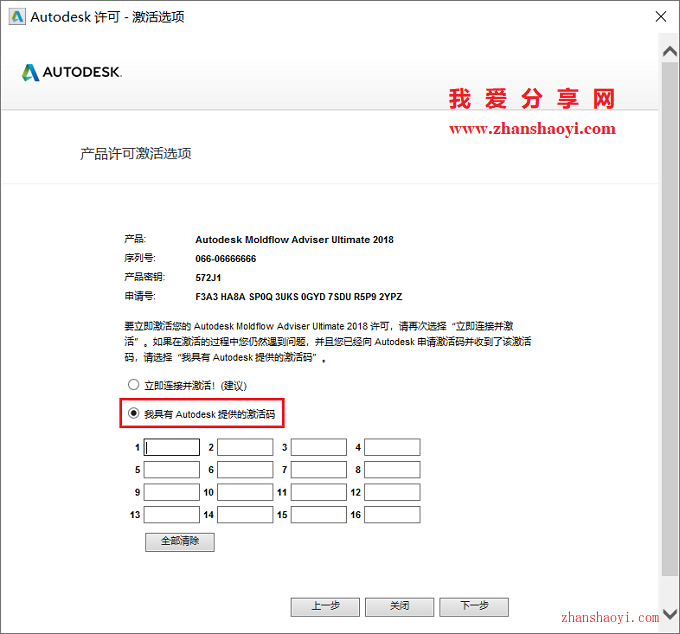Click the scrollbar down arrow
The image size is (680, 634).
point(670,614)
